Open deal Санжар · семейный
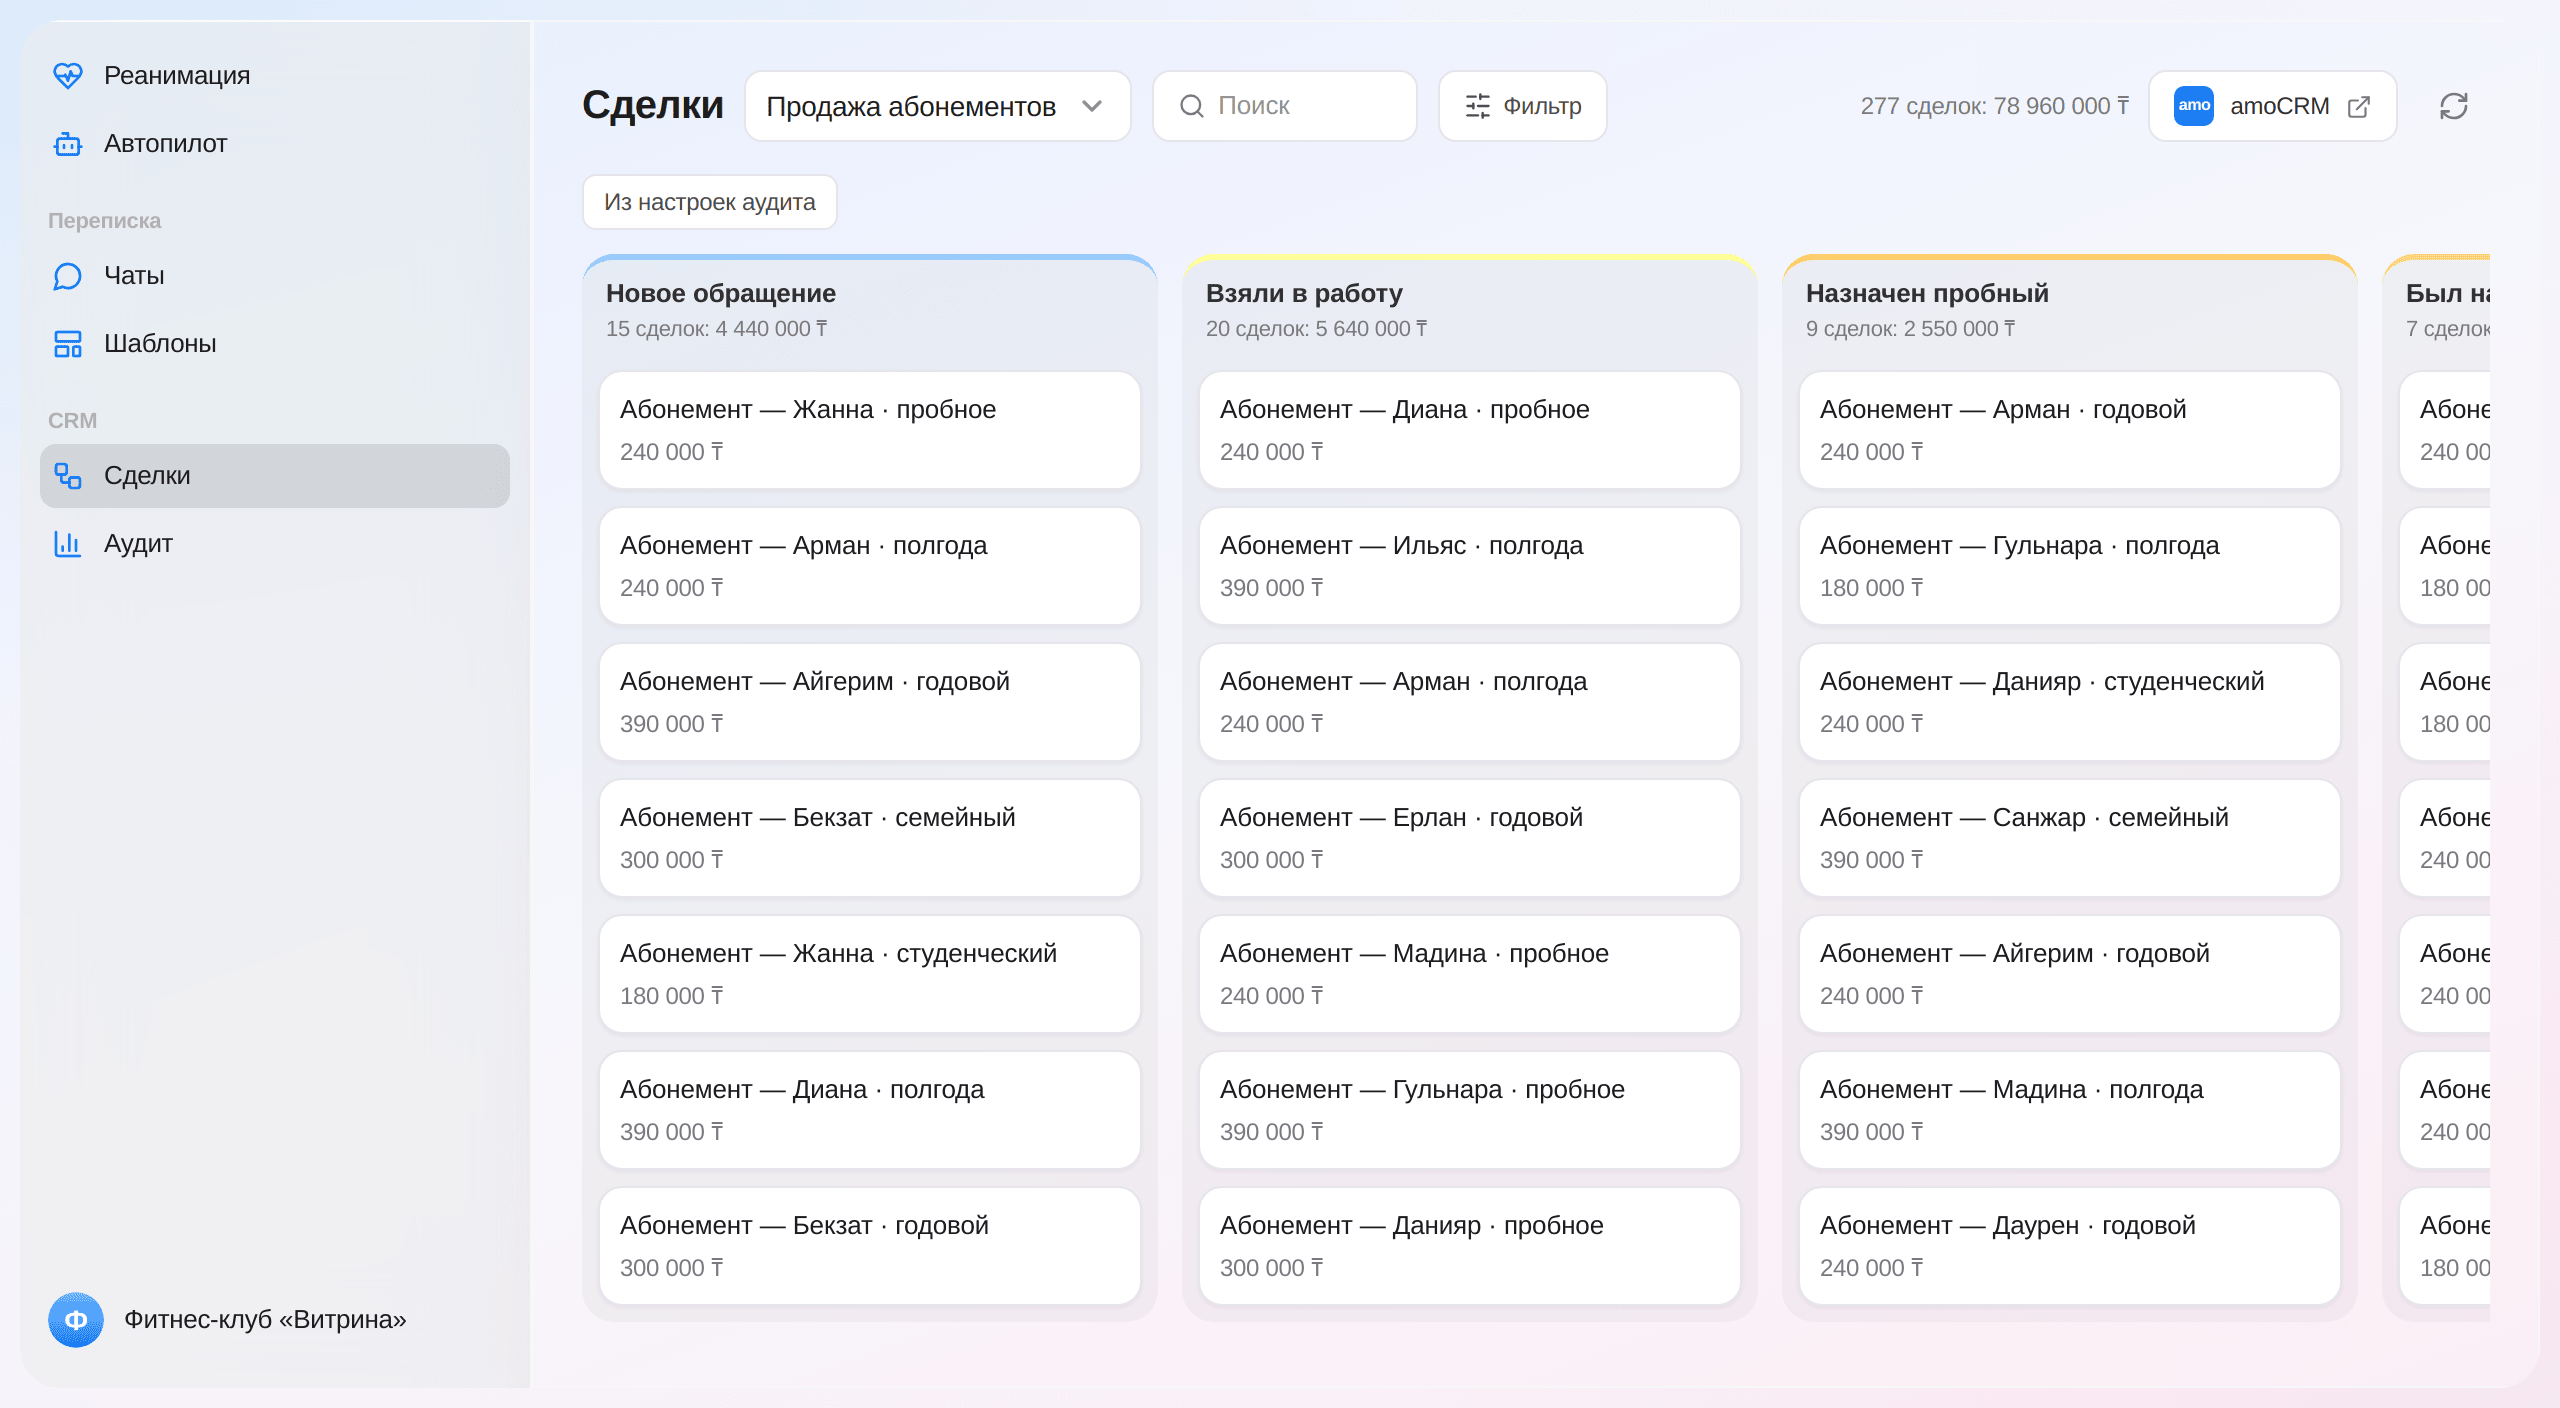Viewport: 2560px width, 1408px height. pos(2070,838)
